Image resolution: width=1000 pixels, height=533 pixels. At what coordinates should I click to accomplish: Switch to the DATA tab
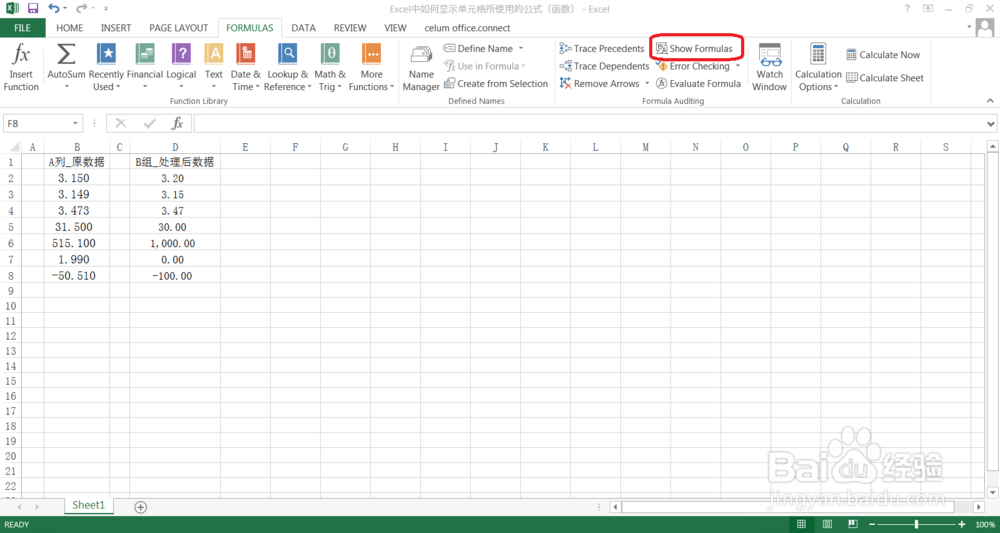point(304,28)
